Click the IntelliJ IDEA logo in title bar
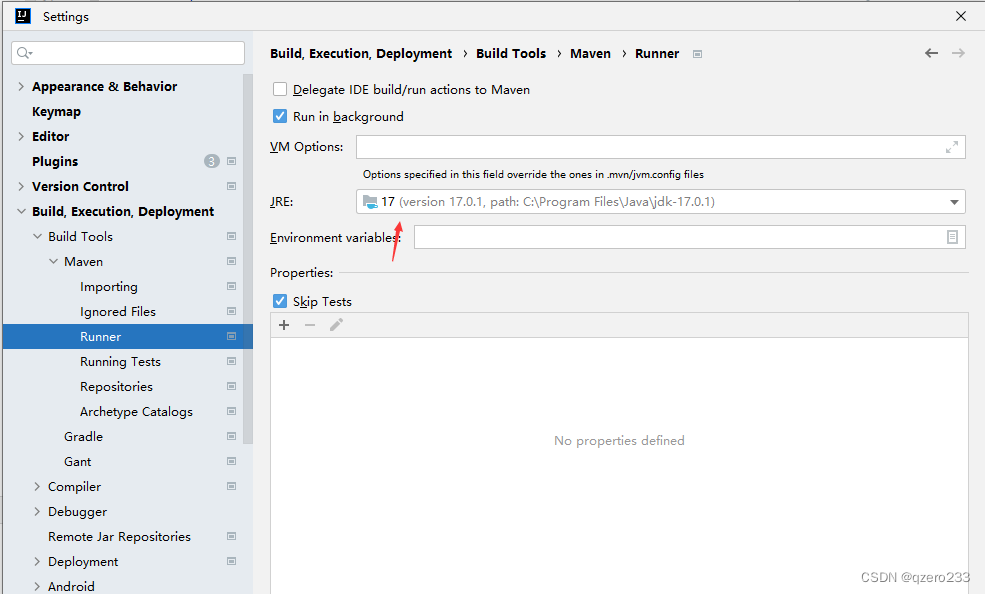 tap(23, 16)
